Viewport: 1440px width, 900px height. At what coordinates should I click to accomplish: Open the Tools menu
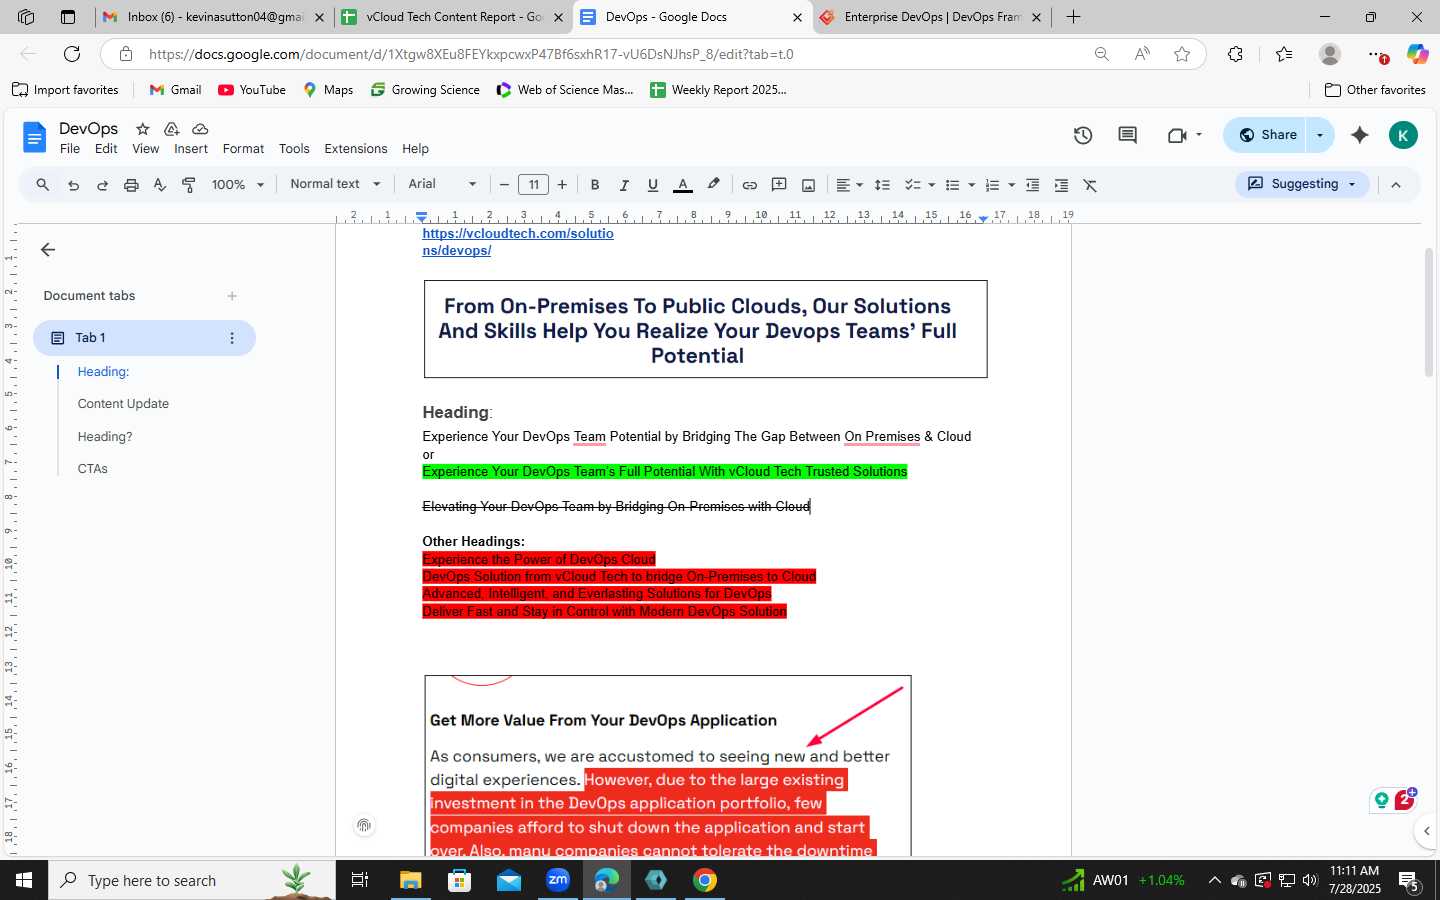(x=294, y=149)
